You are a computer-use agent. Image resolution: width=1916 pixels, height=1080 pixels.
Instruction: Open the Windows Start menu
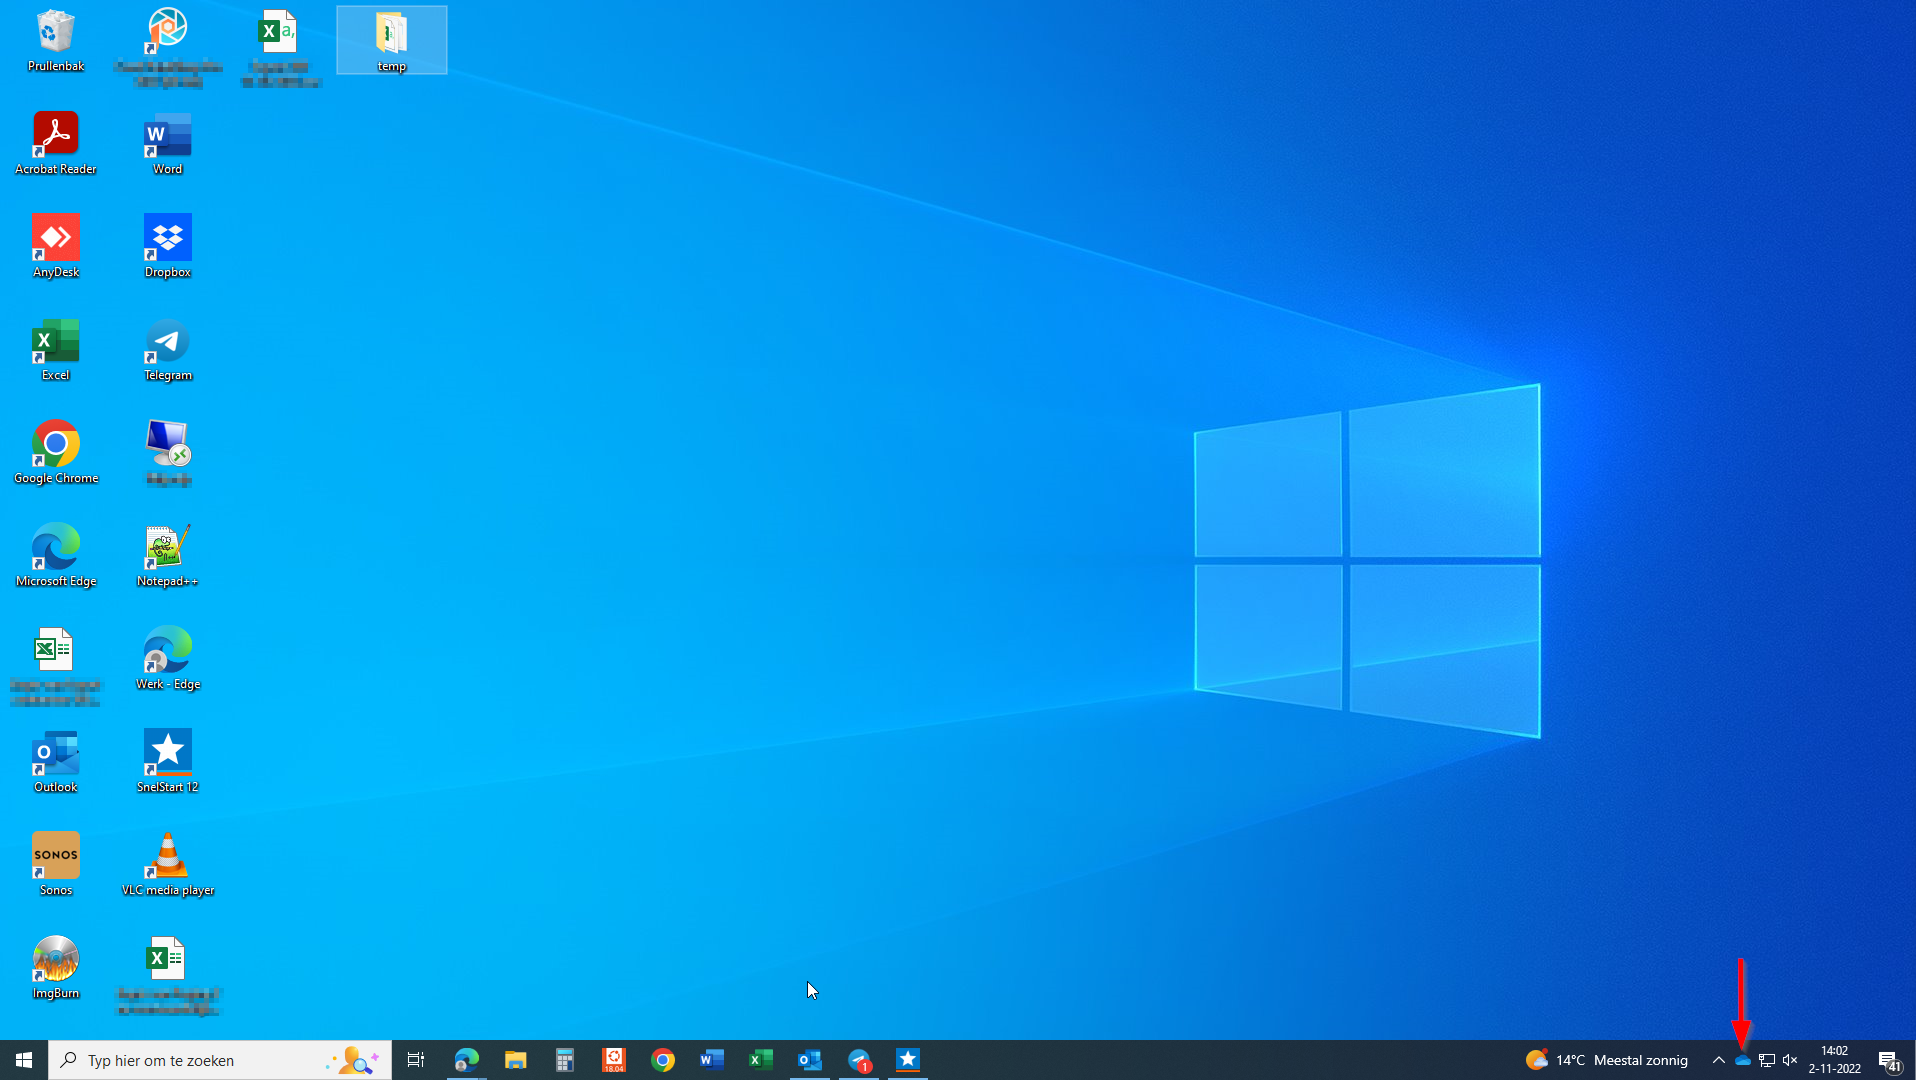pos(24,1060)
